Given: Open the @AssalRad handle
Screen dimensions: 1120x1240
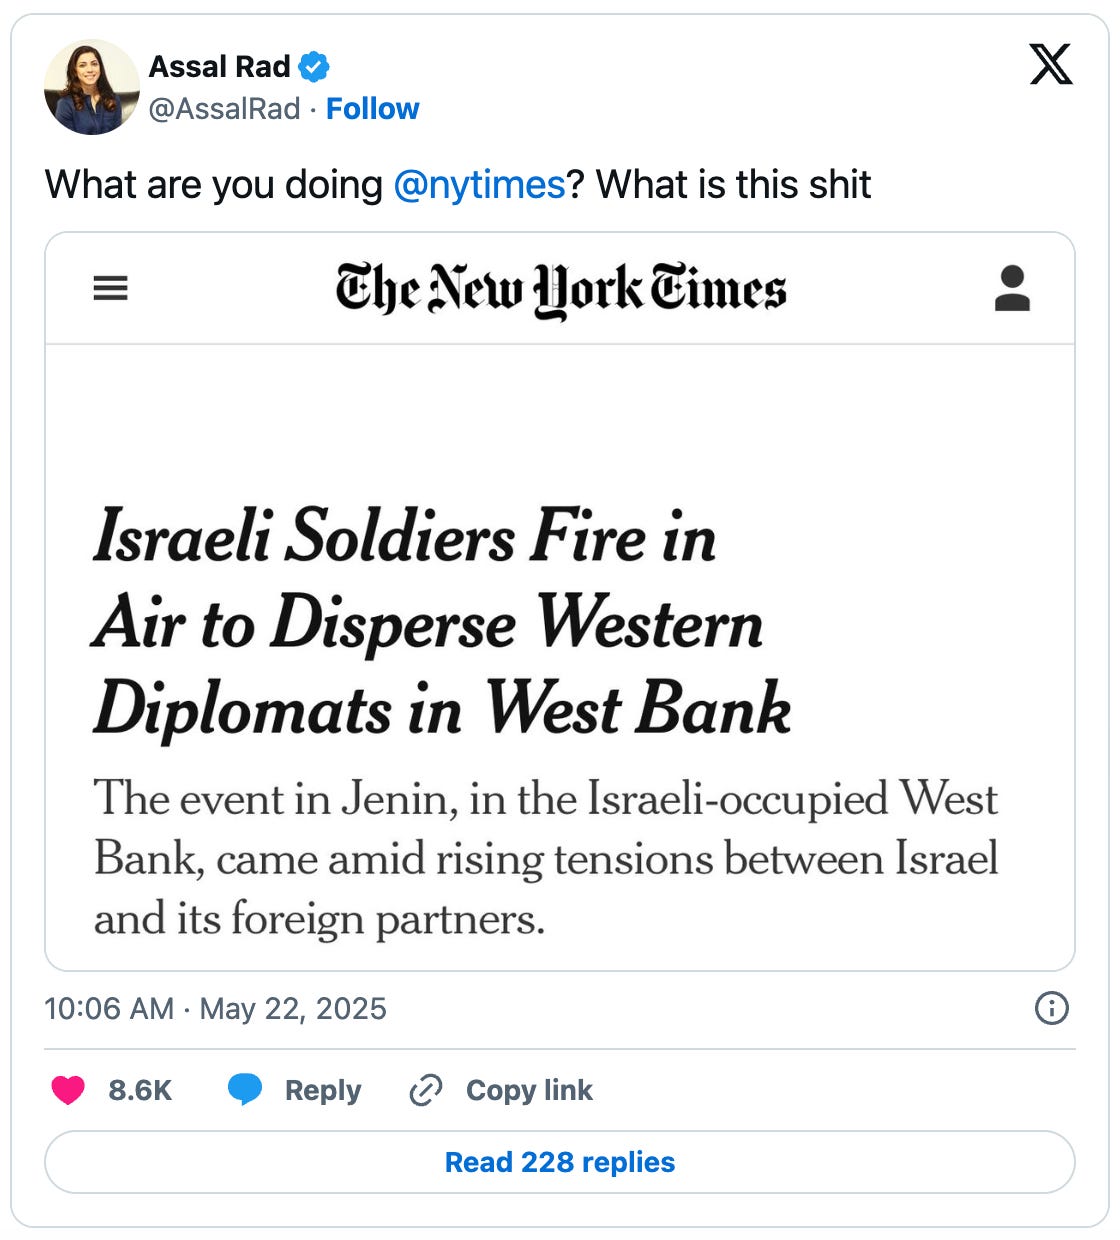Looking at the screenshot, I should 224,108.
